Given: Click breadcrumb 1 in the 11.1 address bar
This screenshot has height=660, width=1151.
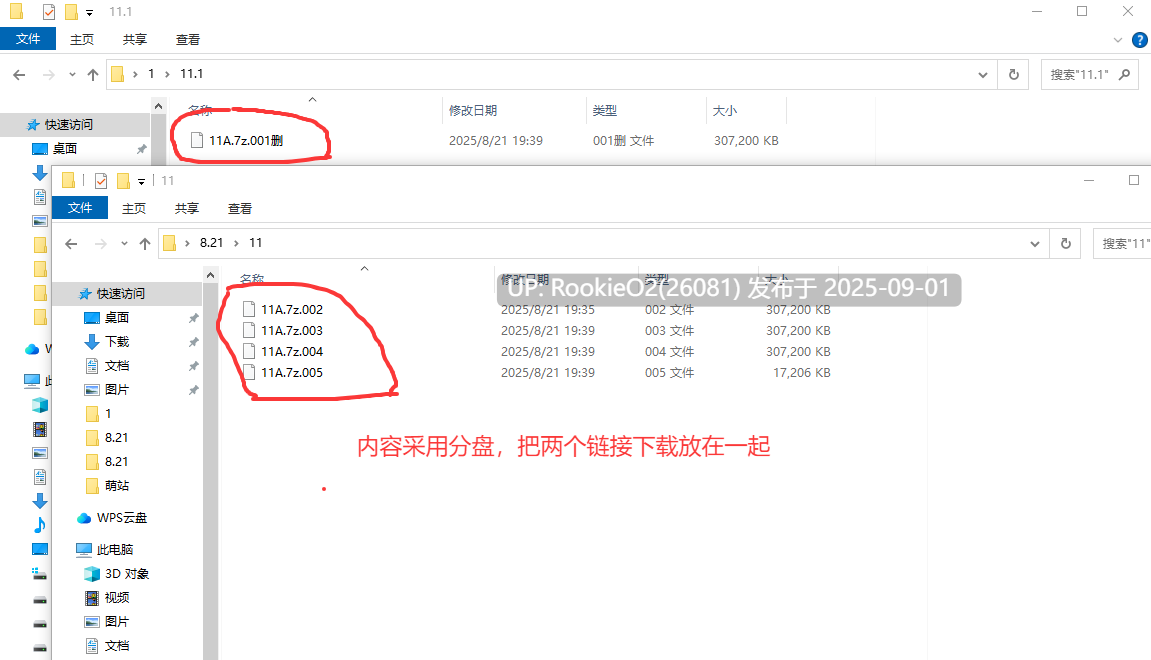Looking at the screenshot, I should coord(151,74).
